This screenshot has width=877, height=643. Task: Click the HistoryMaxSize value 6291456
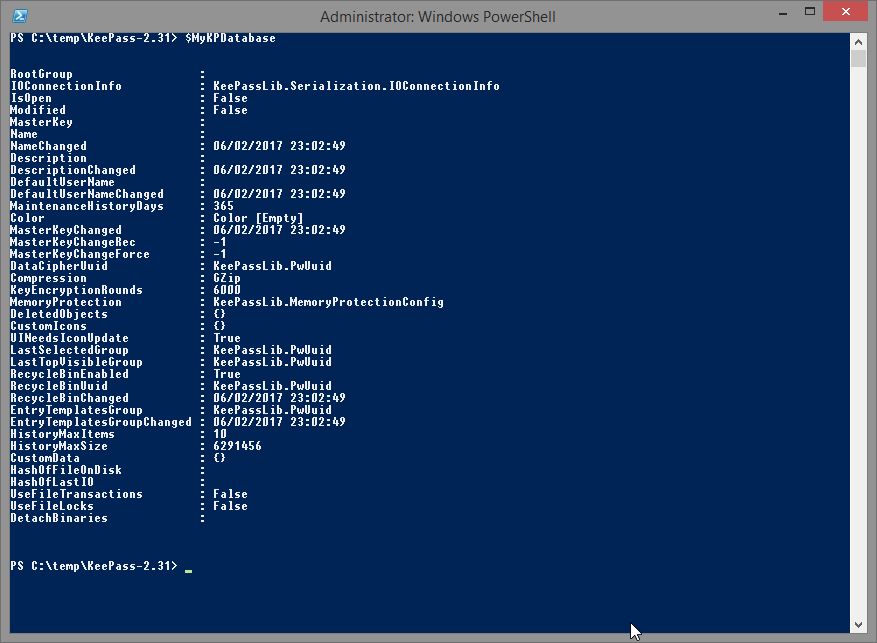(x=237, y=446)
